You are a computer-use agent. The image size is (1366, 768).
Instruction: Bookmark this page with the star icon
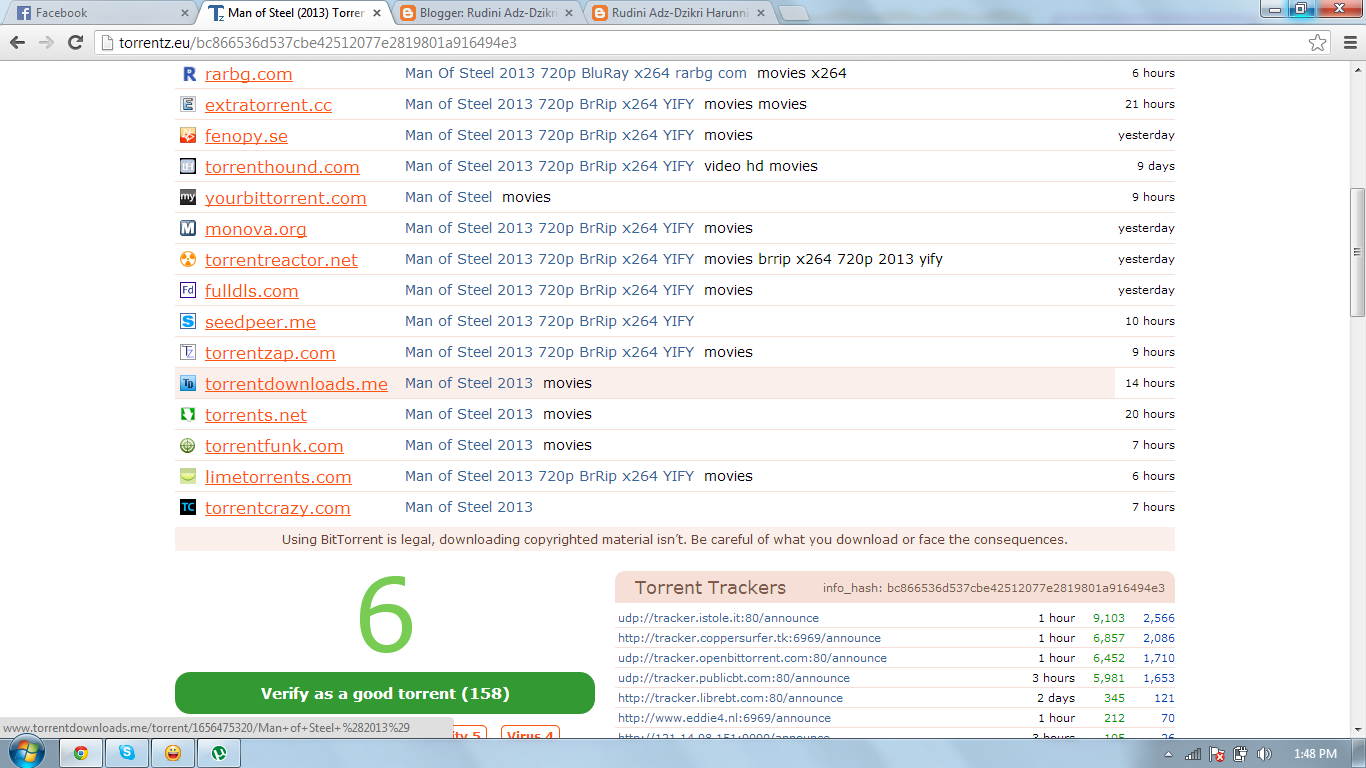point(1318,43)
